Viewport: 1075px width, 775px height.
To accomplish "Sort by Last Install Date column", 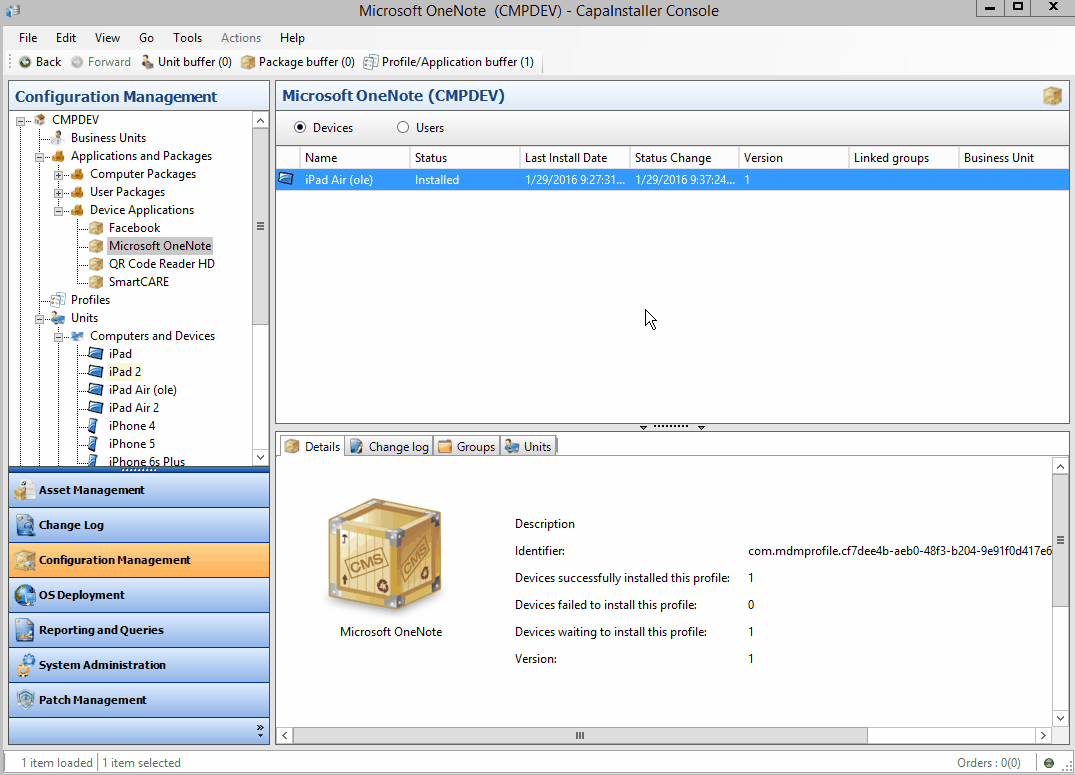I will (x=575, y=158).
